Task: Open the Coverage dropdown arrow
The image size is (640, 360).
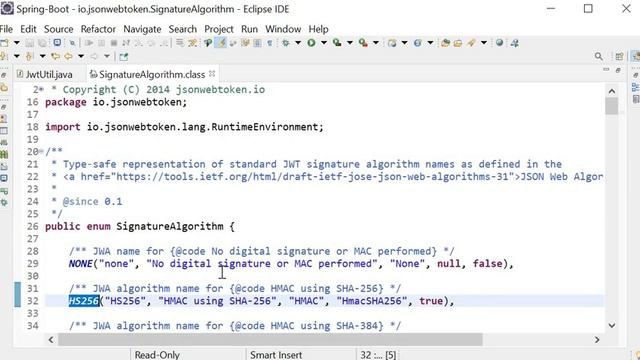Action: pos(350,43)
